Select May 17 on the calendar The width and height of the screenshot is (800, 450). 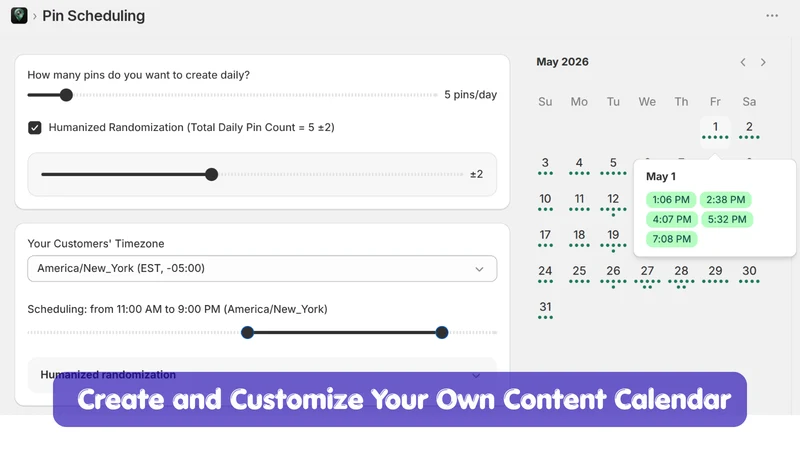545,238
